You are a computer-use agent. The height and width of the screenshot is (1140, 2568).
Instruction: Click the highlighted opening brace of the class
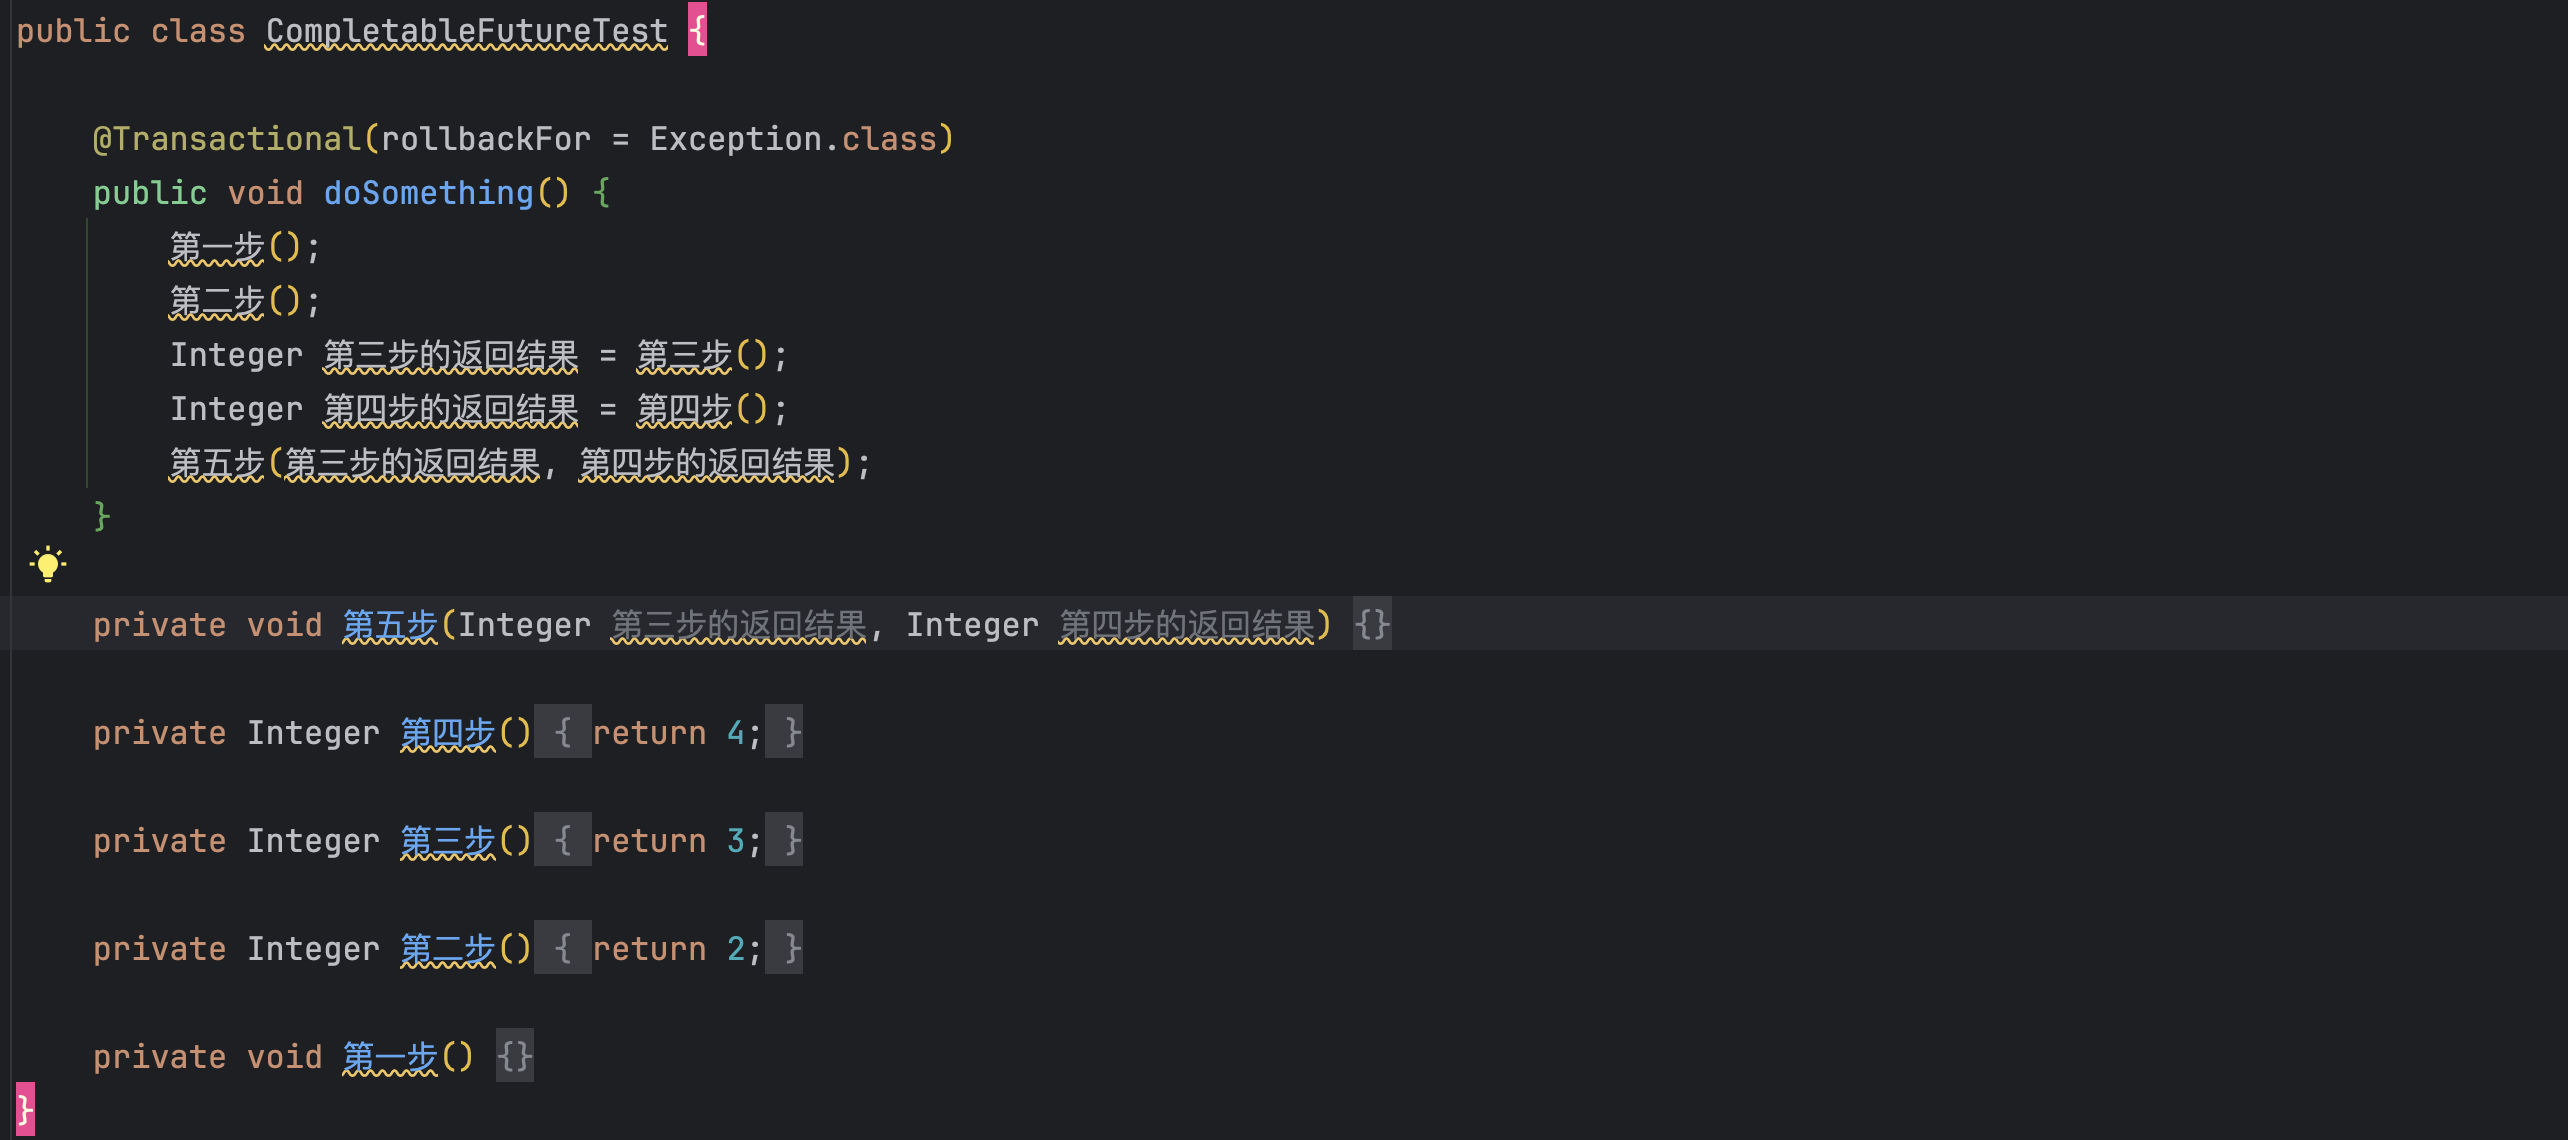coord(697,31)
